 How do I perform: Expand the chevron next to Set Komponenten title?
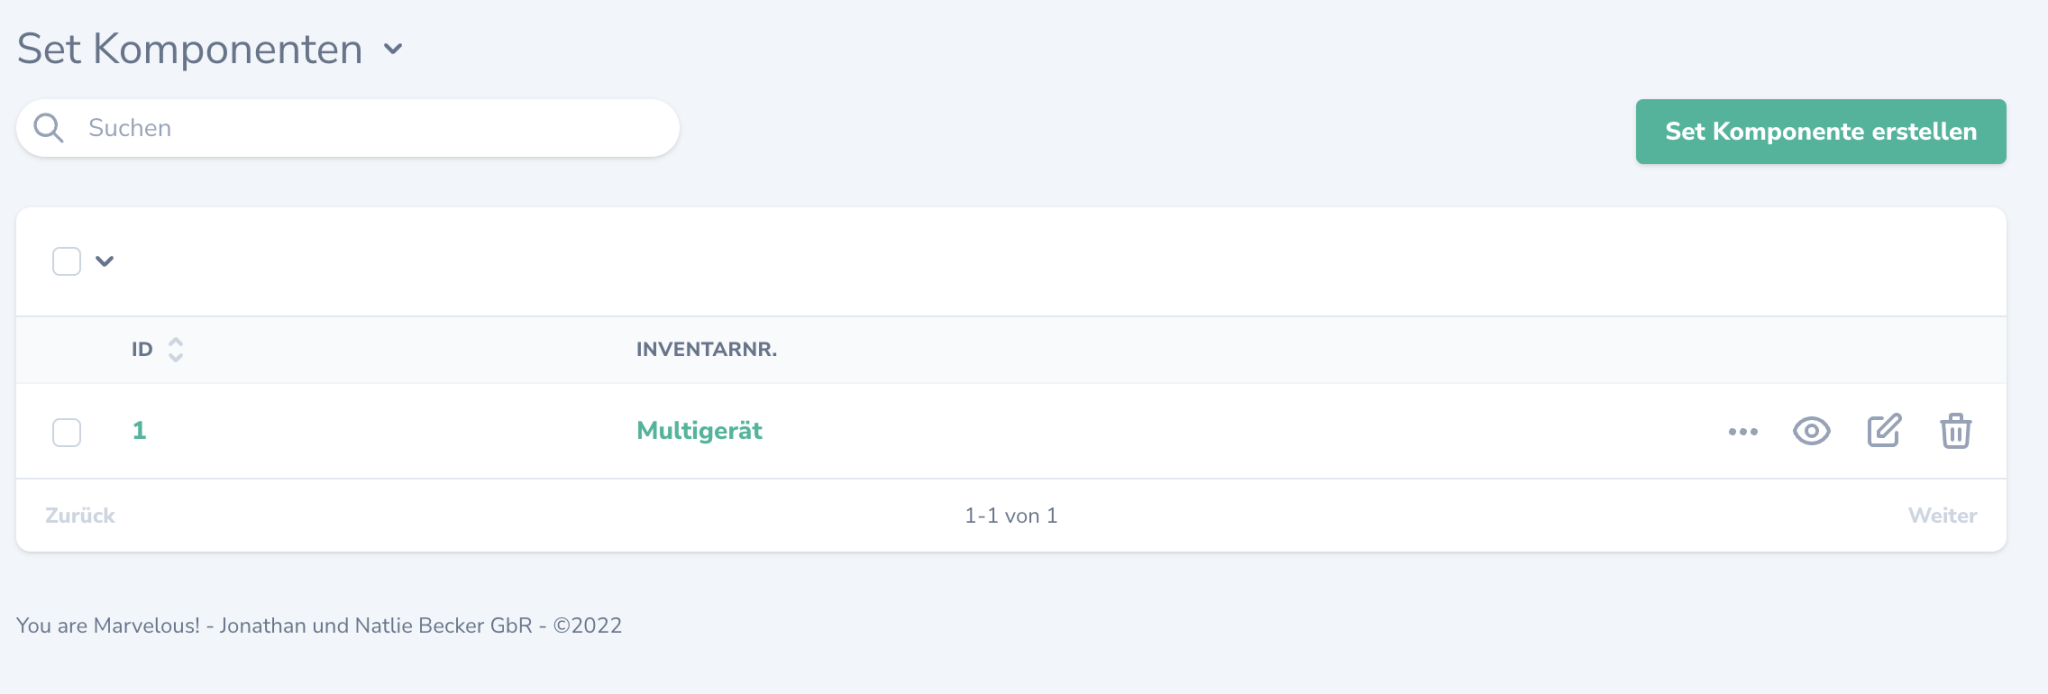pos(392,48)
